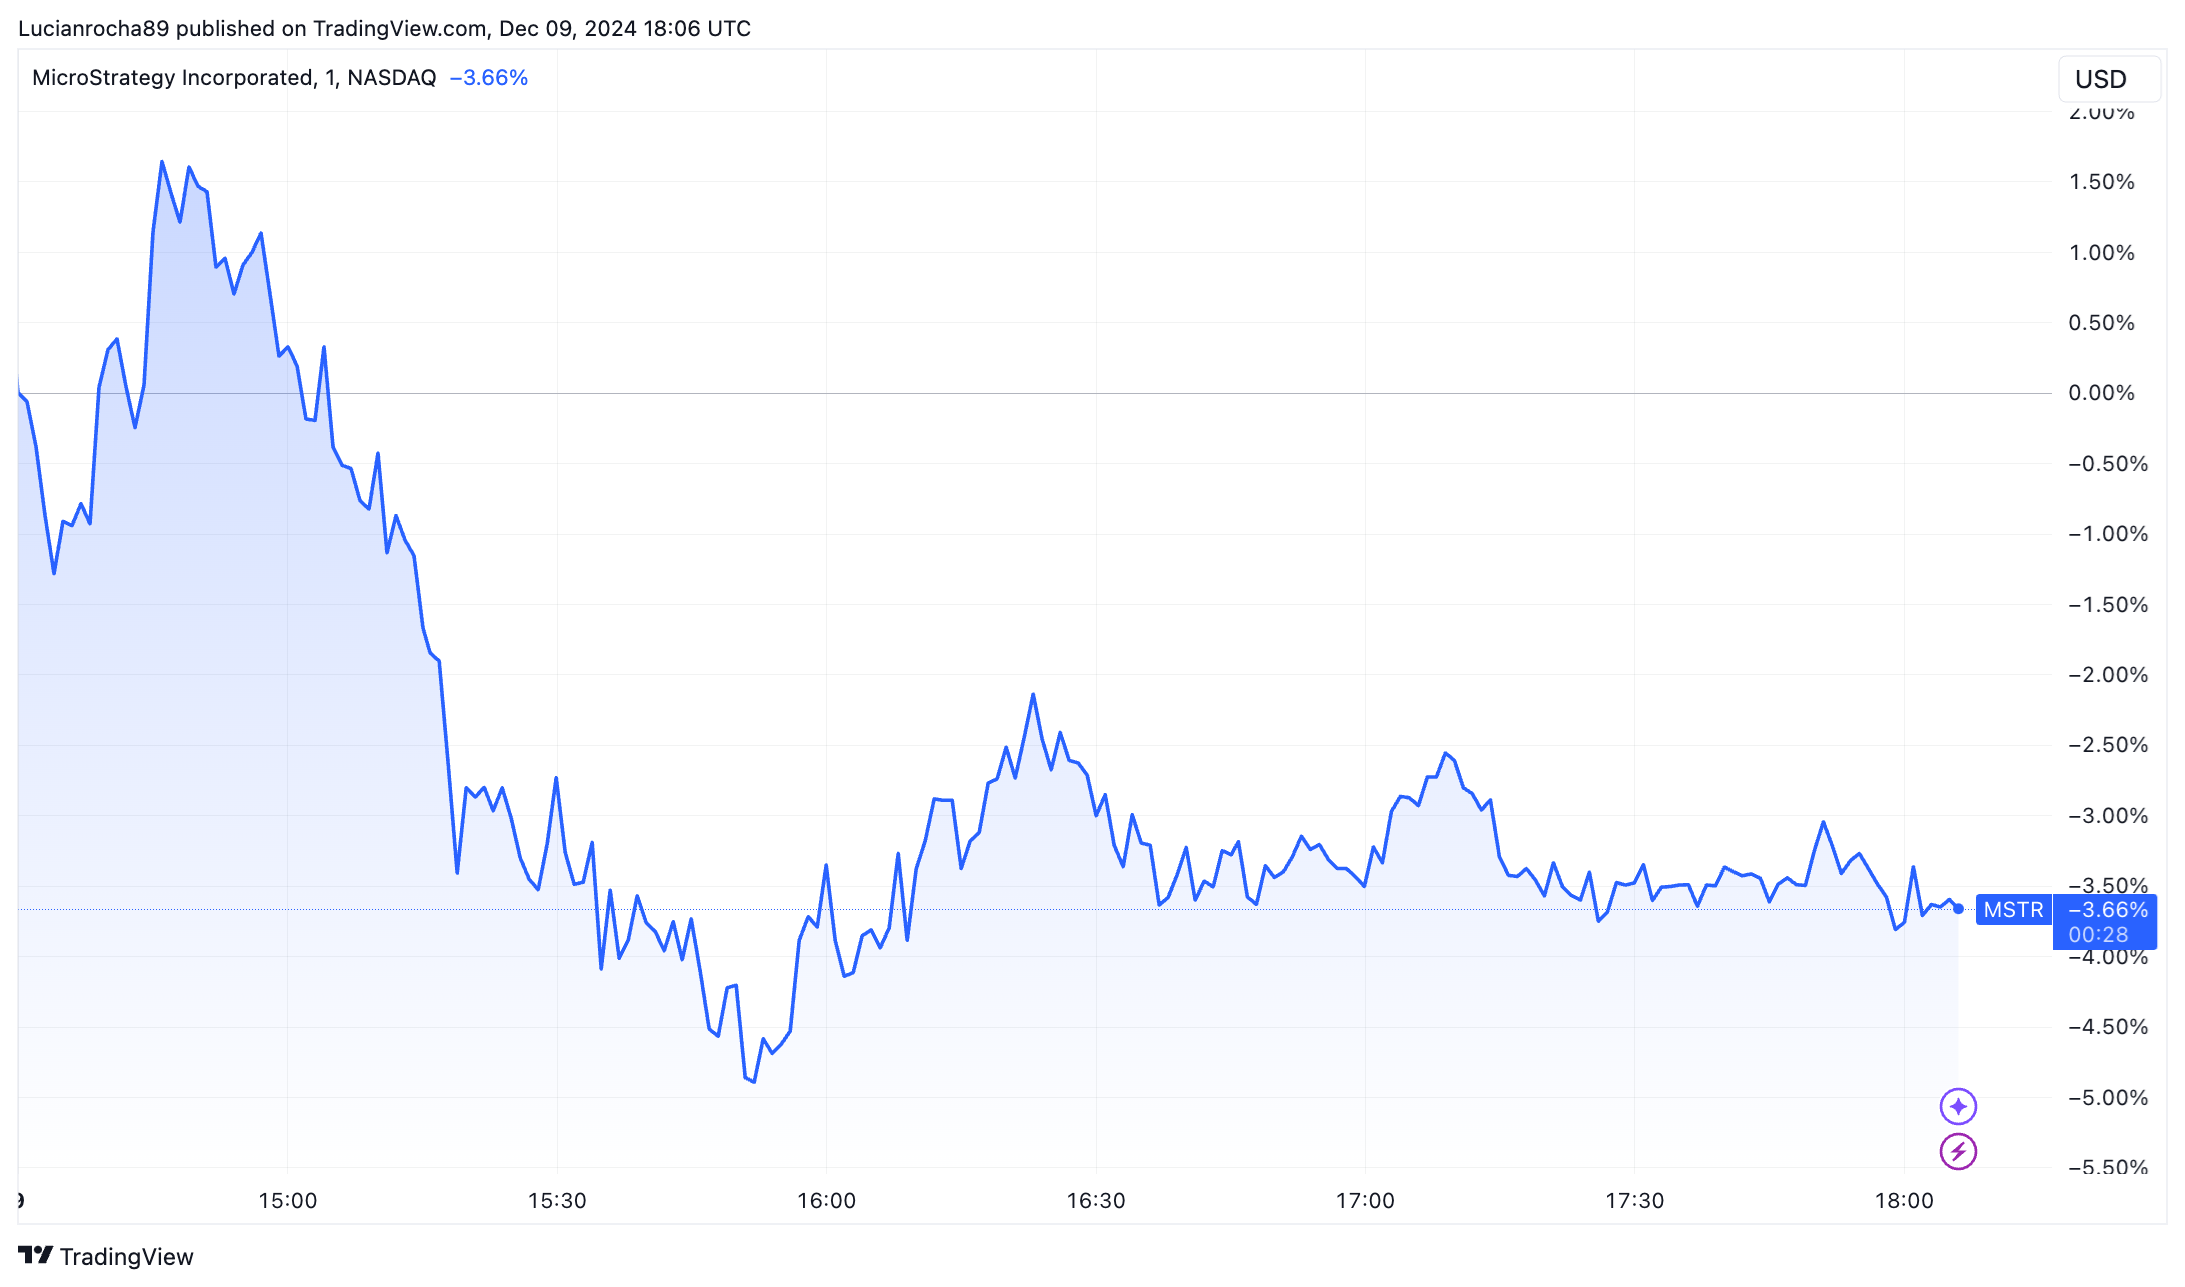Click the lightning bolt icon

point(1958,1151)
